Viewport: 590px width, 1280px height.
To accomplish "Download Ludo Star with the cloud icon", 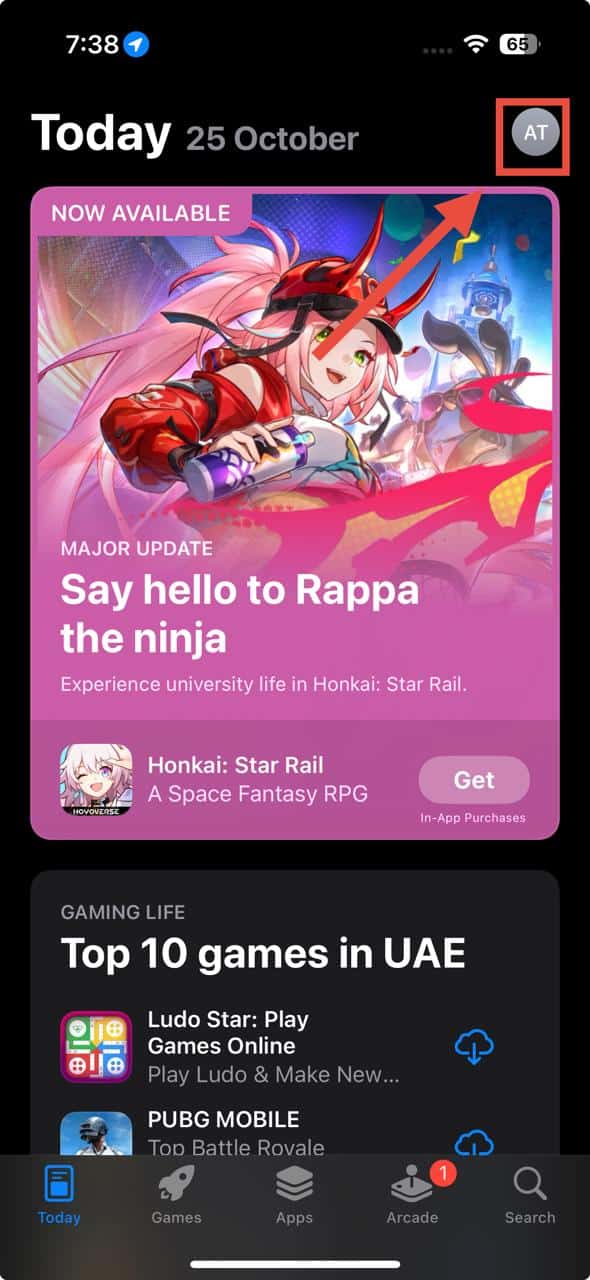I will tap(475, 1047).
